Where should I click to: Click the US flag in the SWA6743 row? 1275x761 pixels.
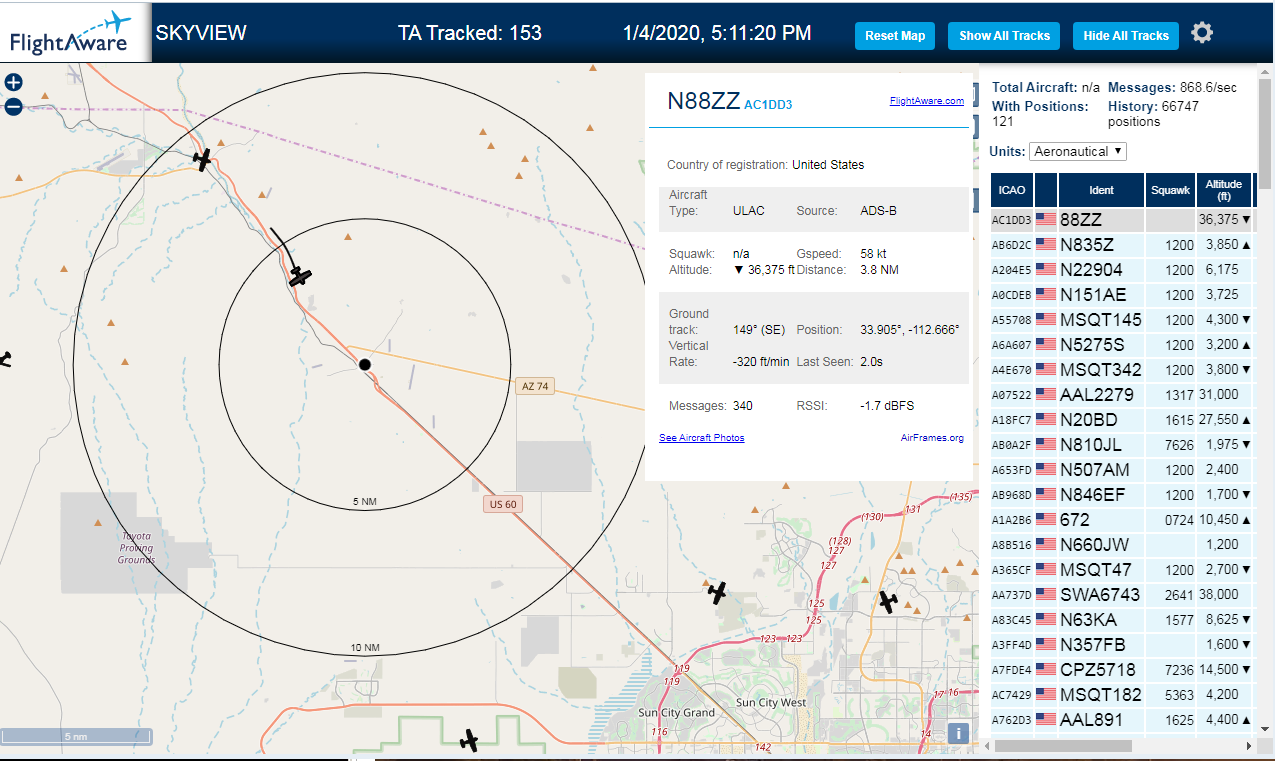click(x=1046, y=594)
